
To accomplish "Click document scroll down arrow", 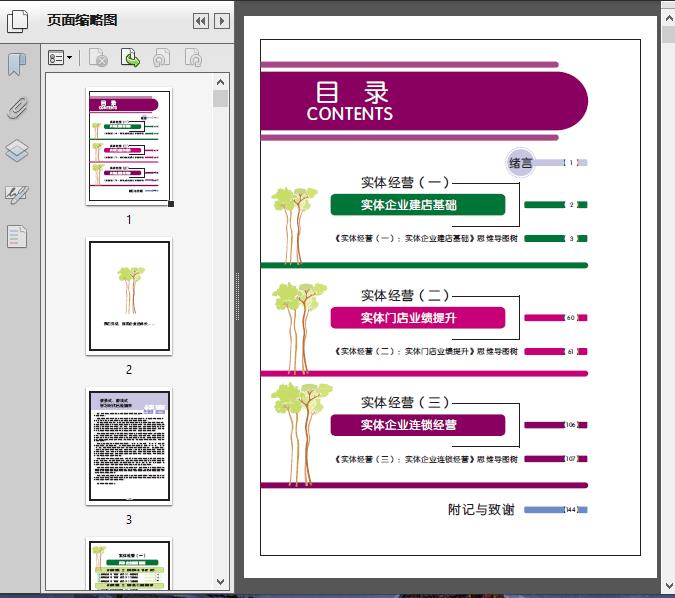I will [669, 586].
